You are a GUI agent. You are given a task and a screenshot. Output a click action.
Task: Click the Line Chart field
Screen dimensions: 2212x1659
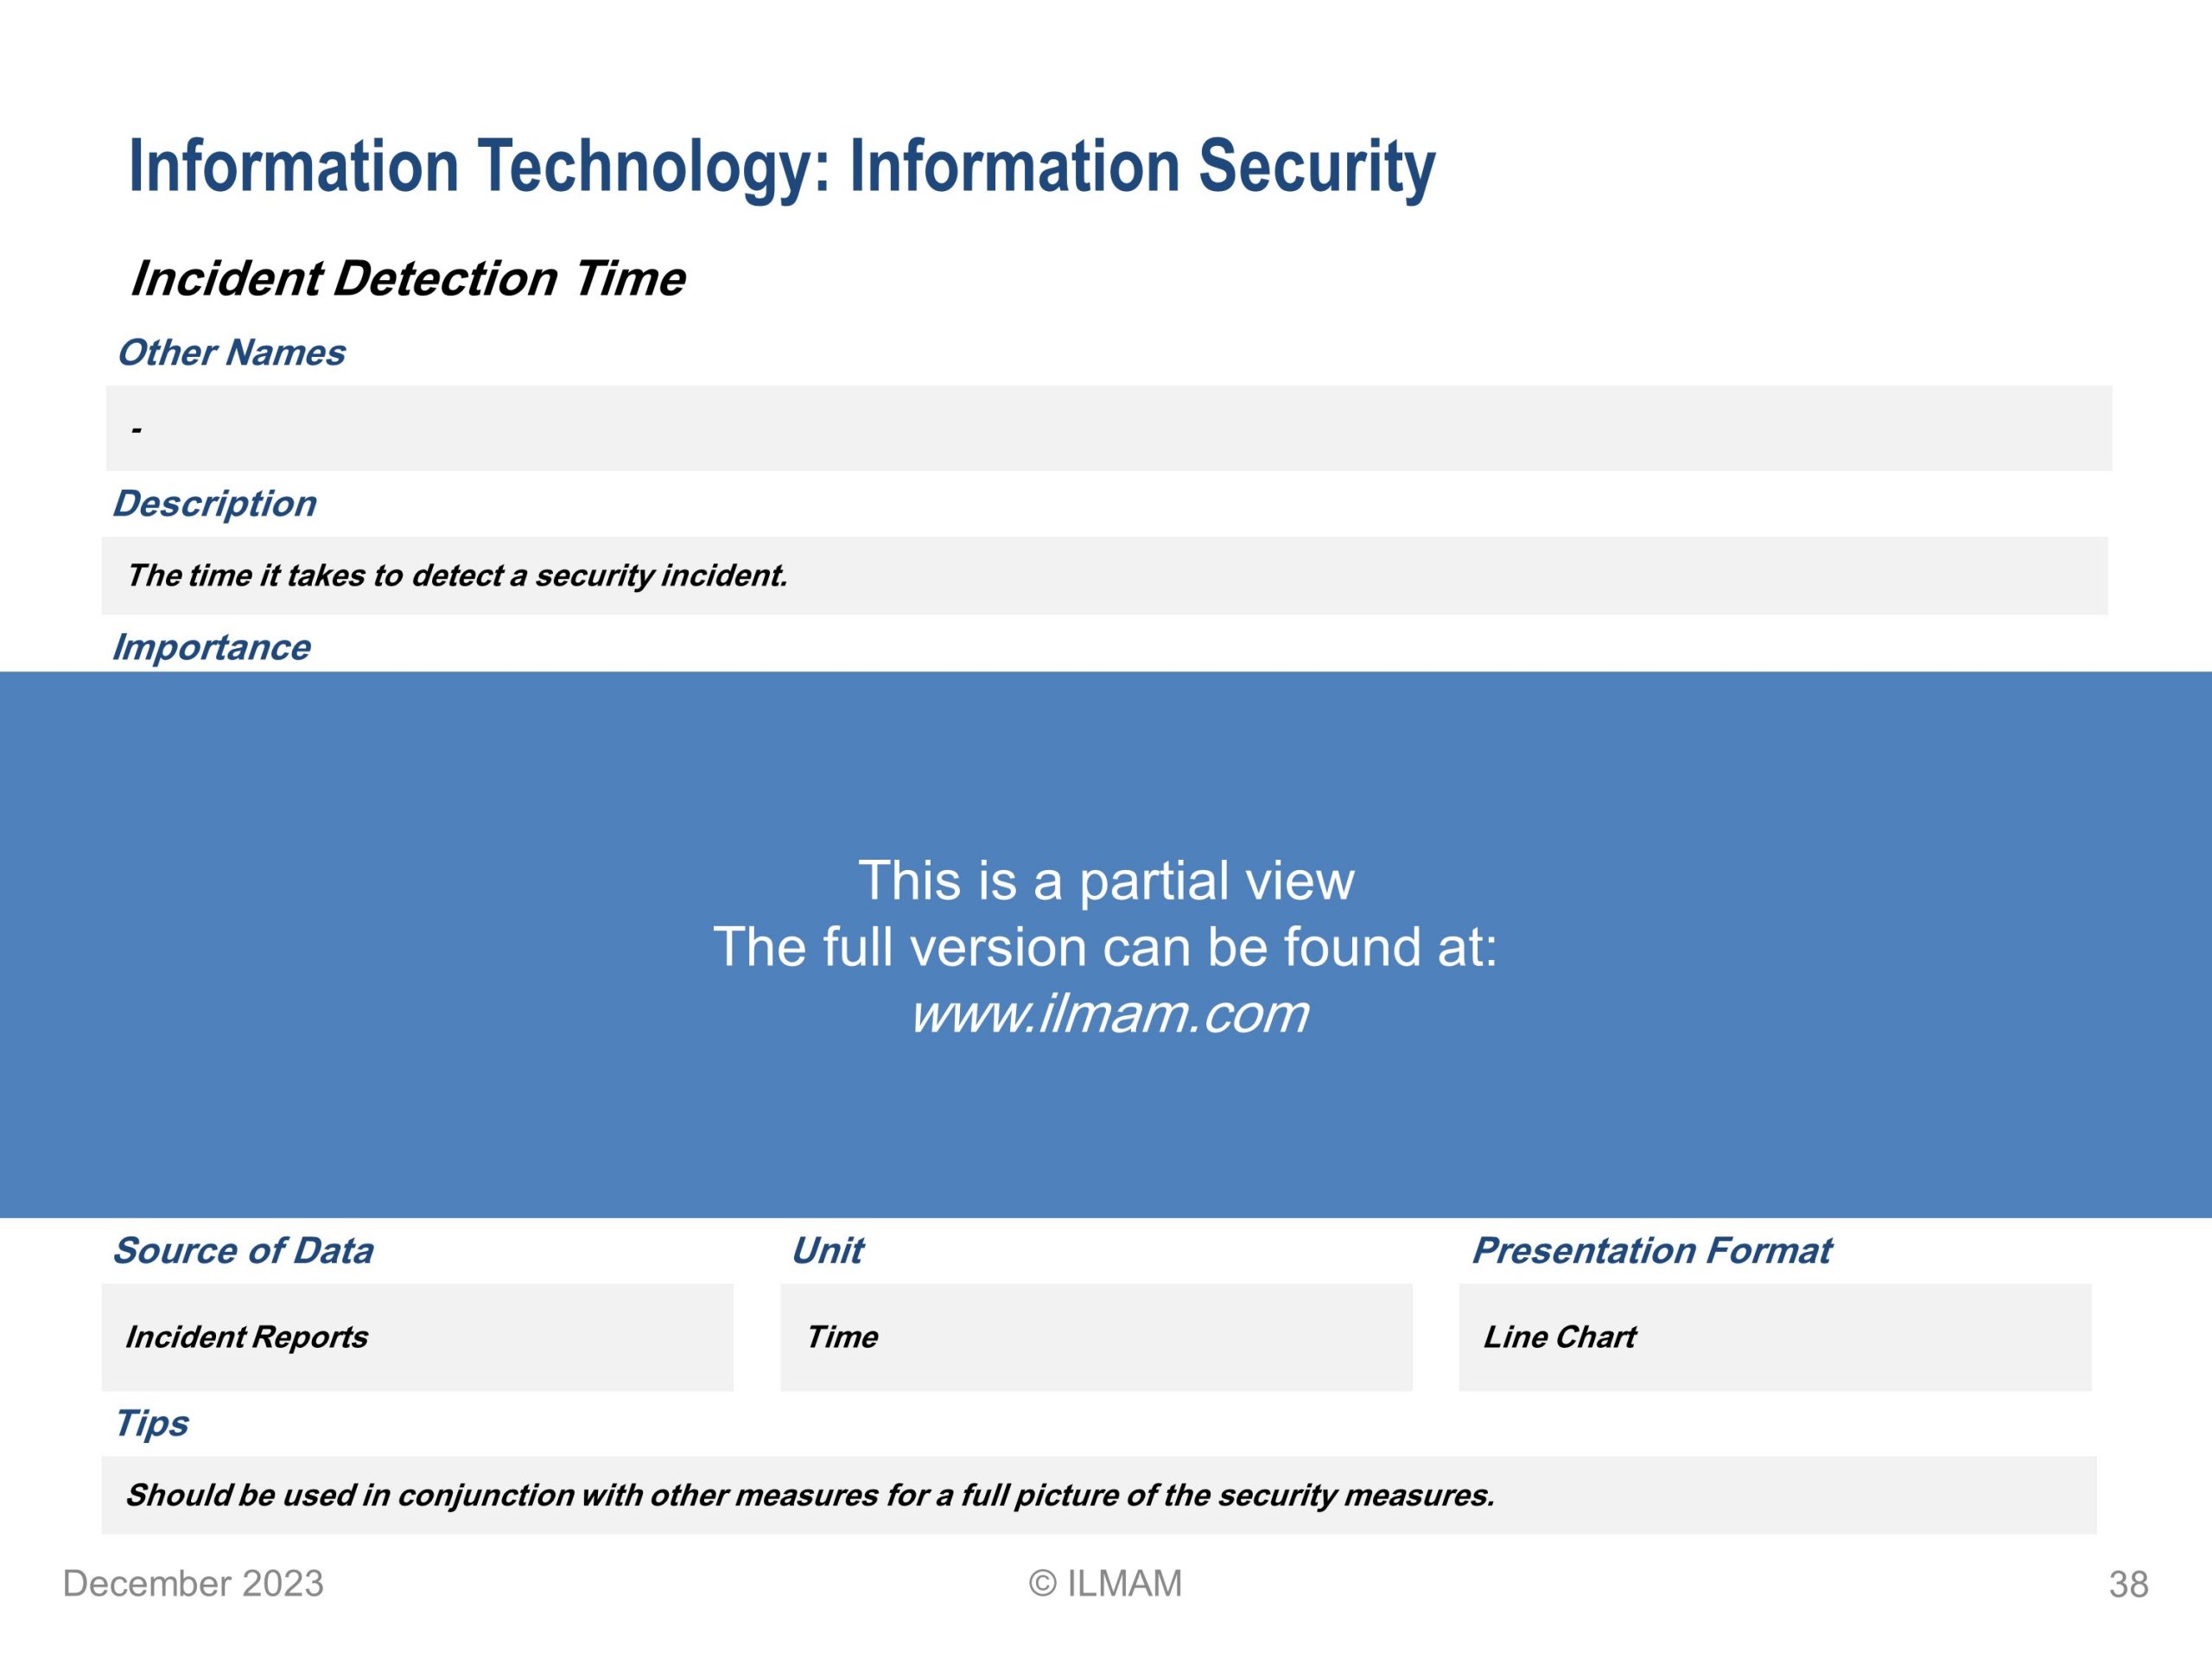[1775, 1337]
